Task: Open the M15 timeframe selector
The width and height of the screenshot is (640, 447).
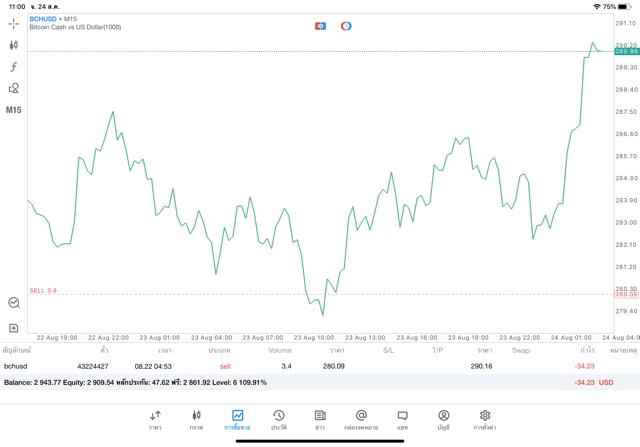Action: (x=14, y=110)
